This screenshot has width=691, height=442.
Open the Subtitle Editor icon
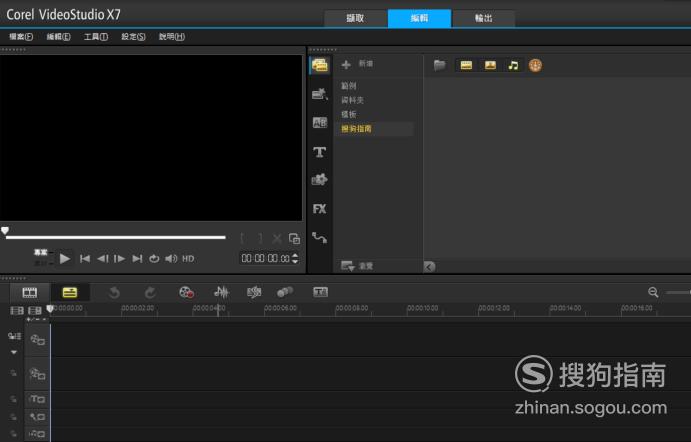pyautogui.click(x=320, y=292)
